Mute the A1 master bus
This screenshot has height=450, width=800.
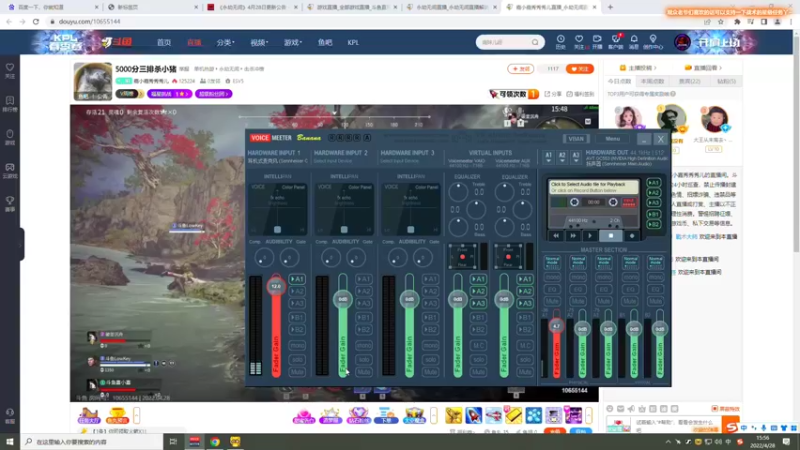coord(553,301)
